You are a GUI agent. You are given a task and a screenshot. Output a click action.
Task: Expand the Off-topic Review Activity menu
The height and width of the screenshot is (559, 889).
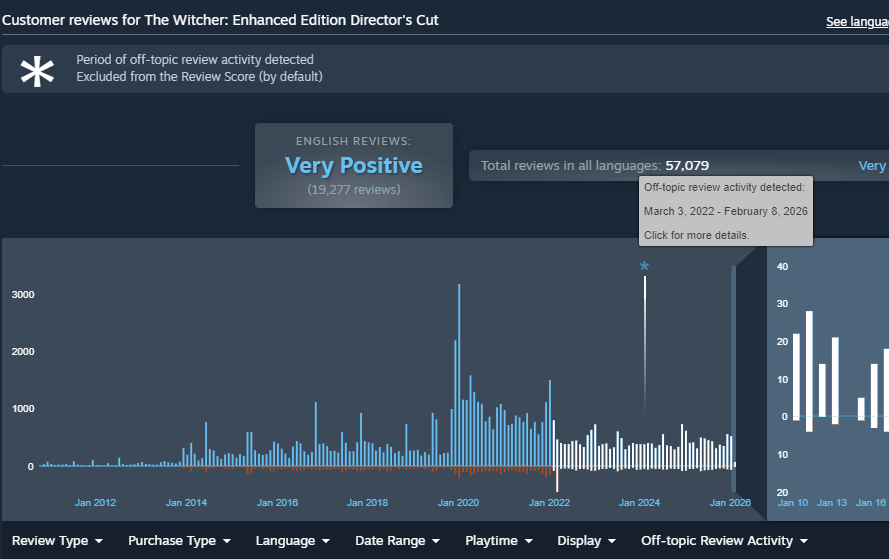tap(724, 541)
